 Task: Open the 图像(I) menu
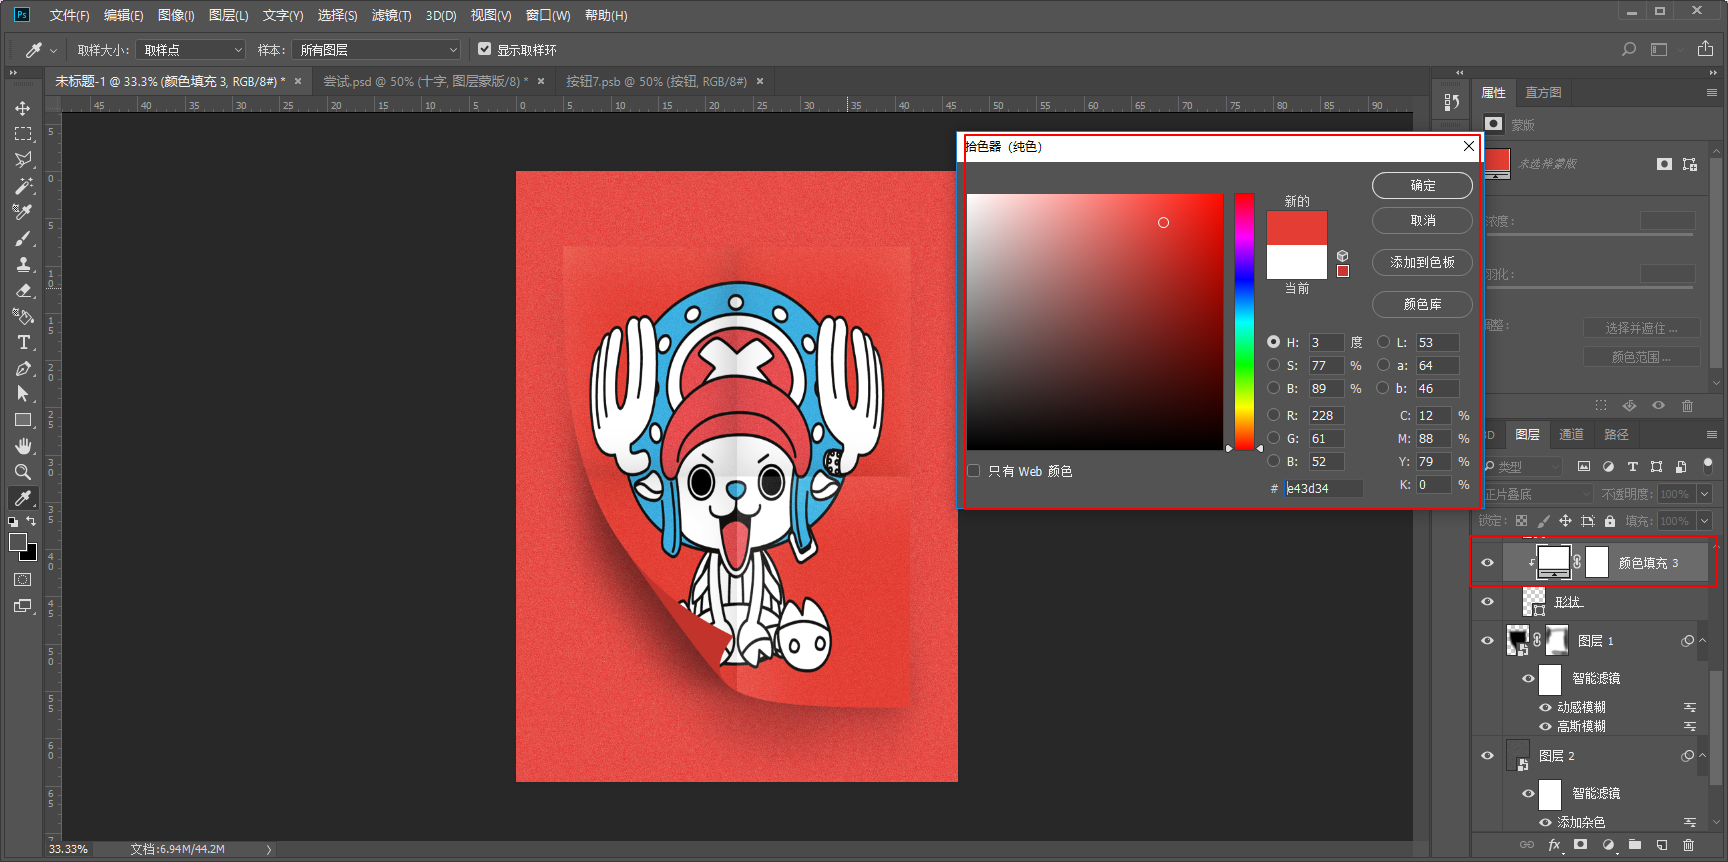click(x=176, y=15)
